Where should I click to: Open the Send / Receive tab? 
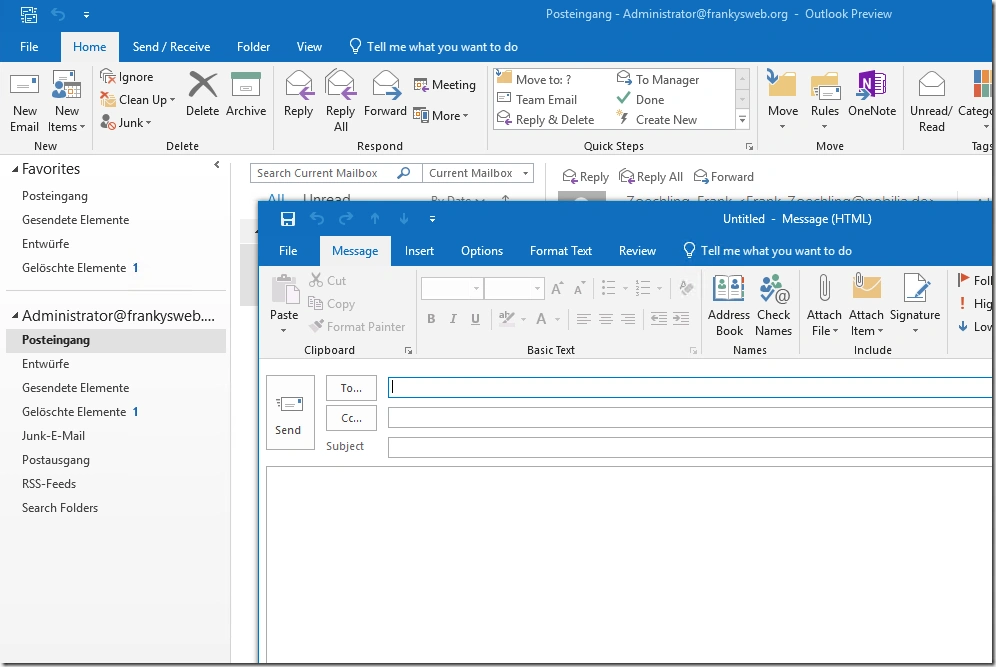click(x=171, y=47)
